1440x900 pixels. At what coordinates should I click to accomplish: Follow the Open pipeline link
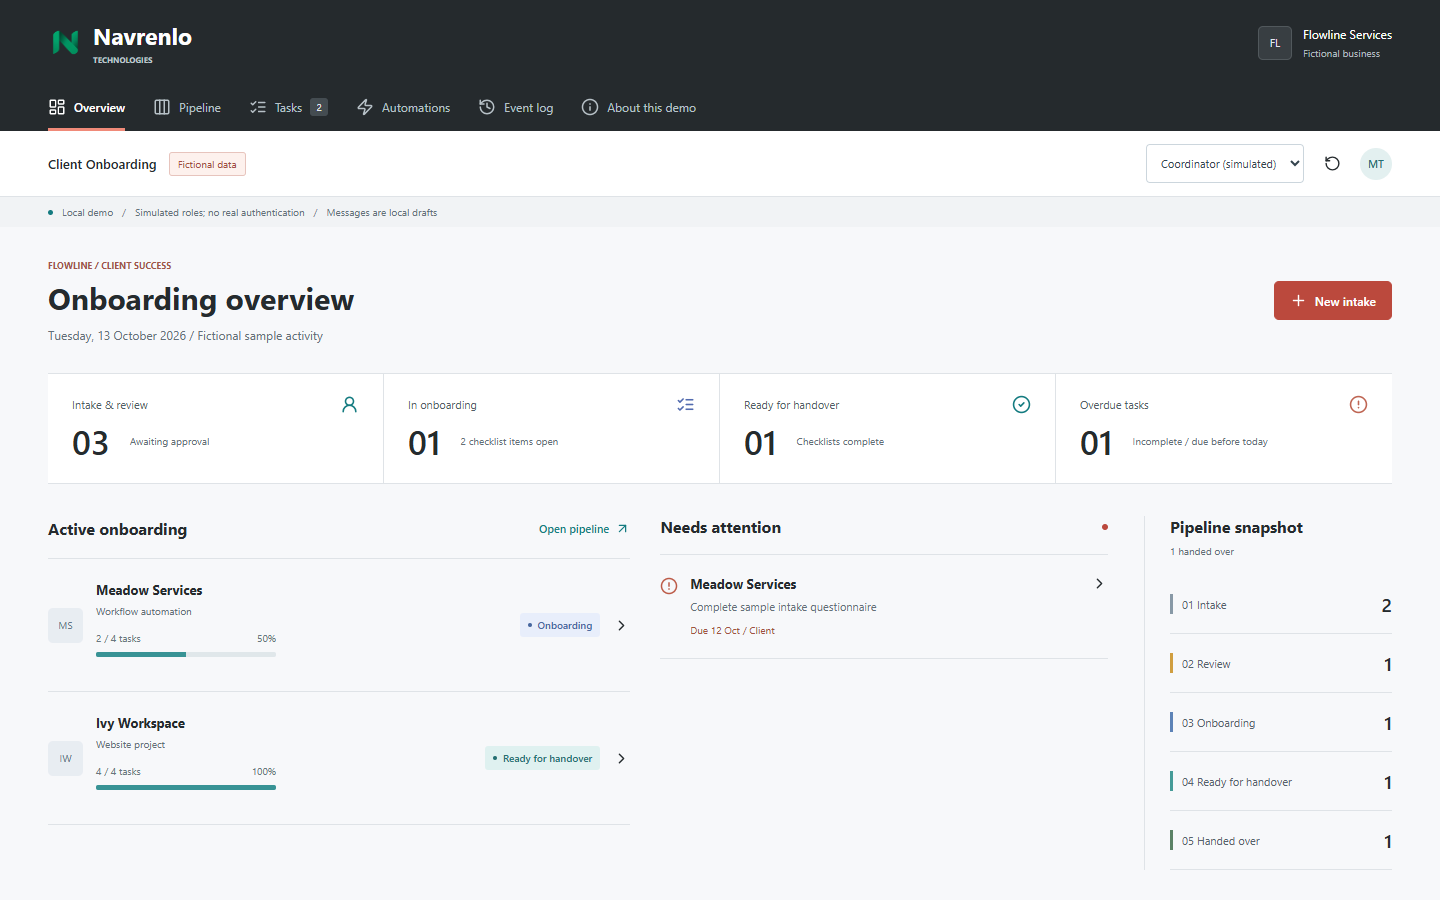coord(583,529)
